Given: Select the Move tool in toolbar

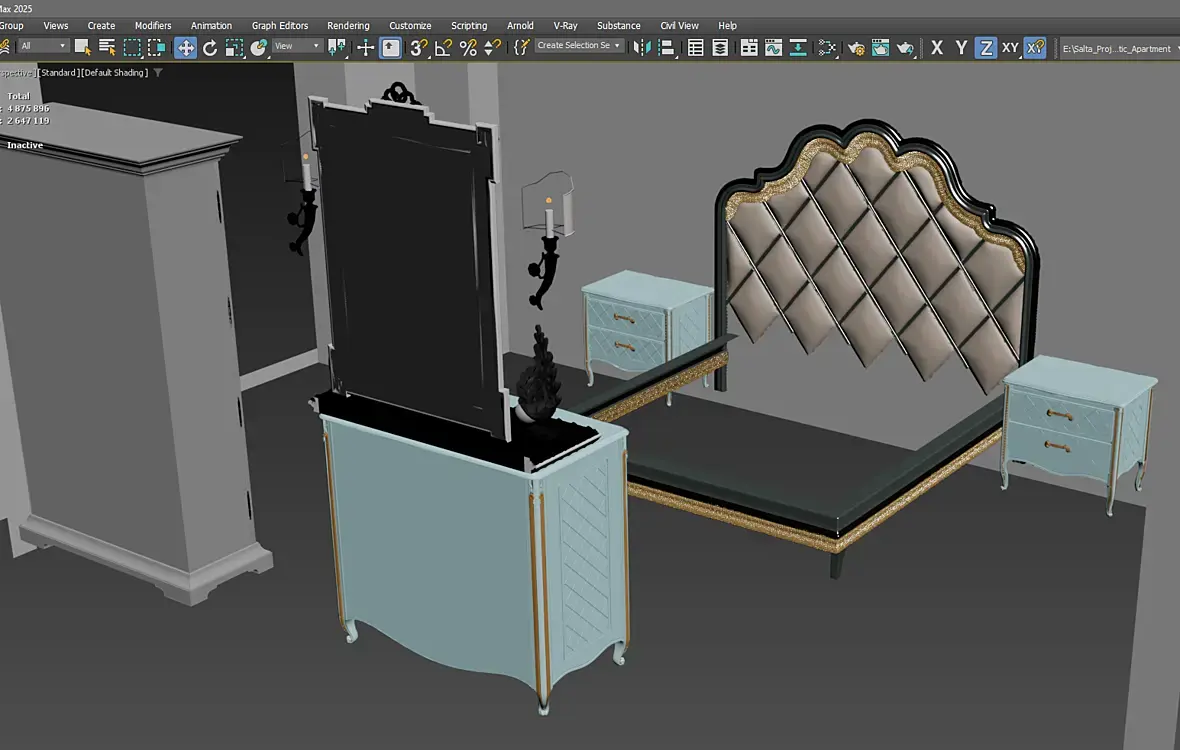Looking at the screenshot, I should [x=186, y=47].
